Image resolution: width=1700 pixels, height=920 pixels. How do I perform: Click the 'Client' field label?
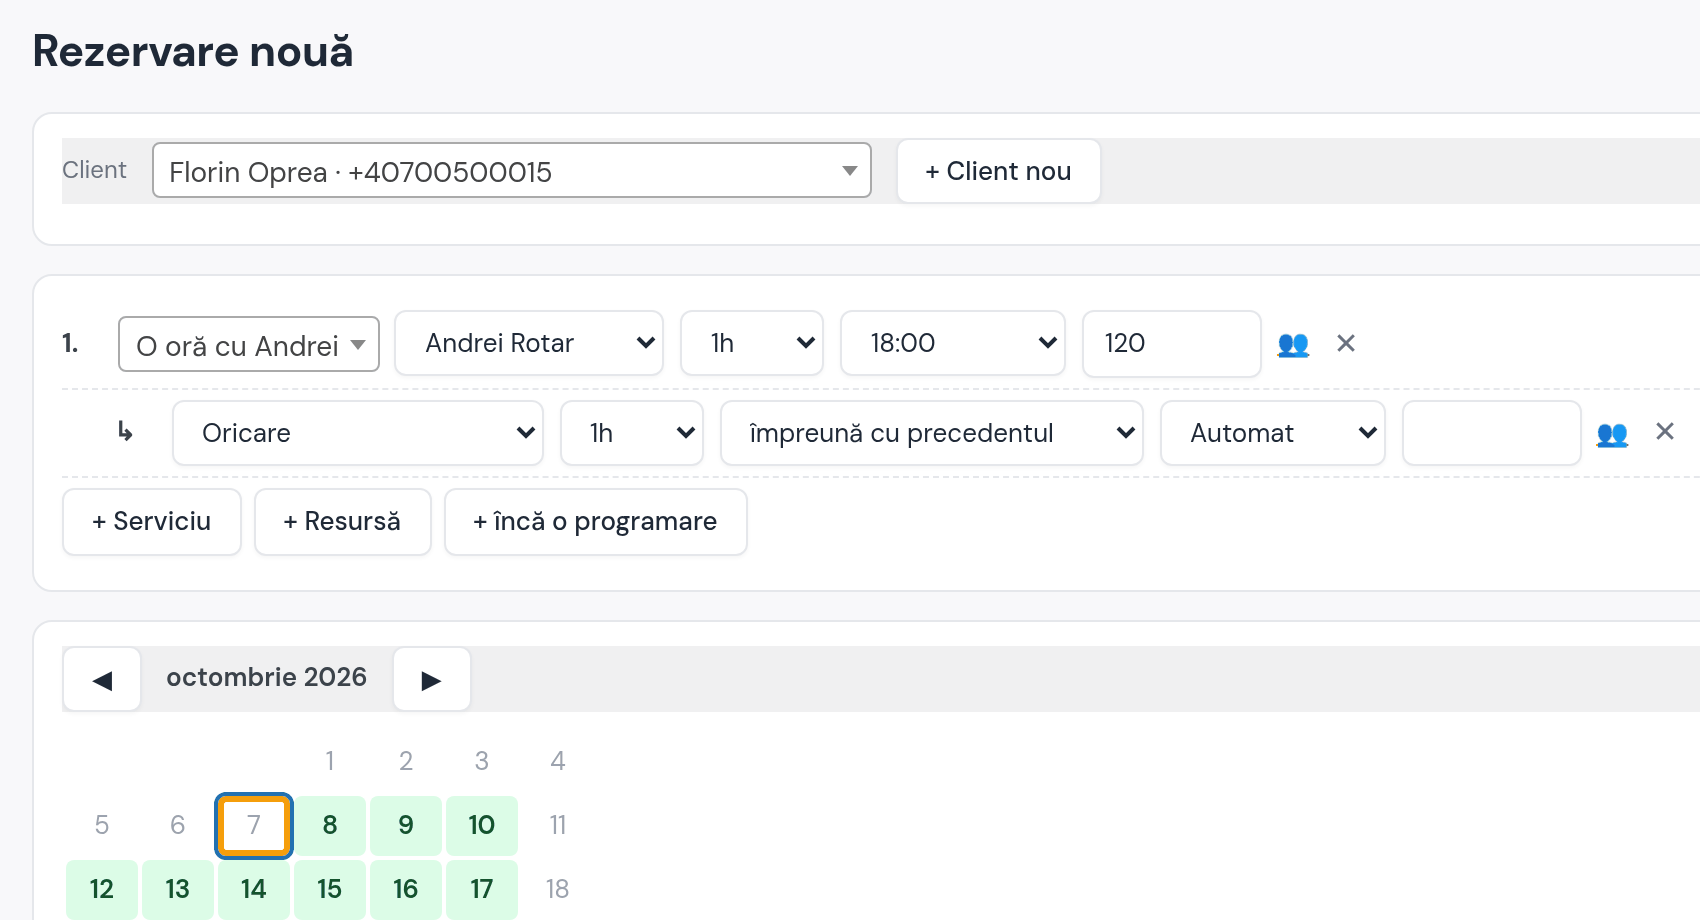tap(94, 170)
